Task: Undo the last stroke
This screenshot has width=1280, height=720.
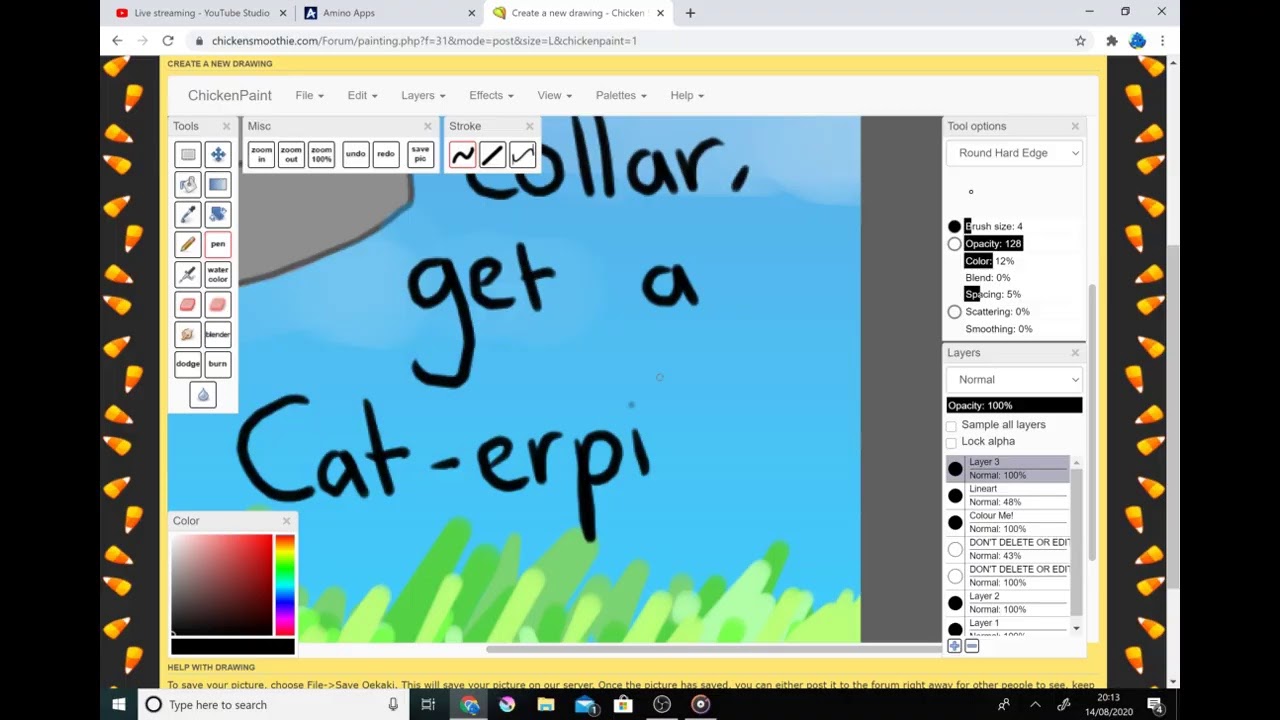Action: click(x=355, y=155)
